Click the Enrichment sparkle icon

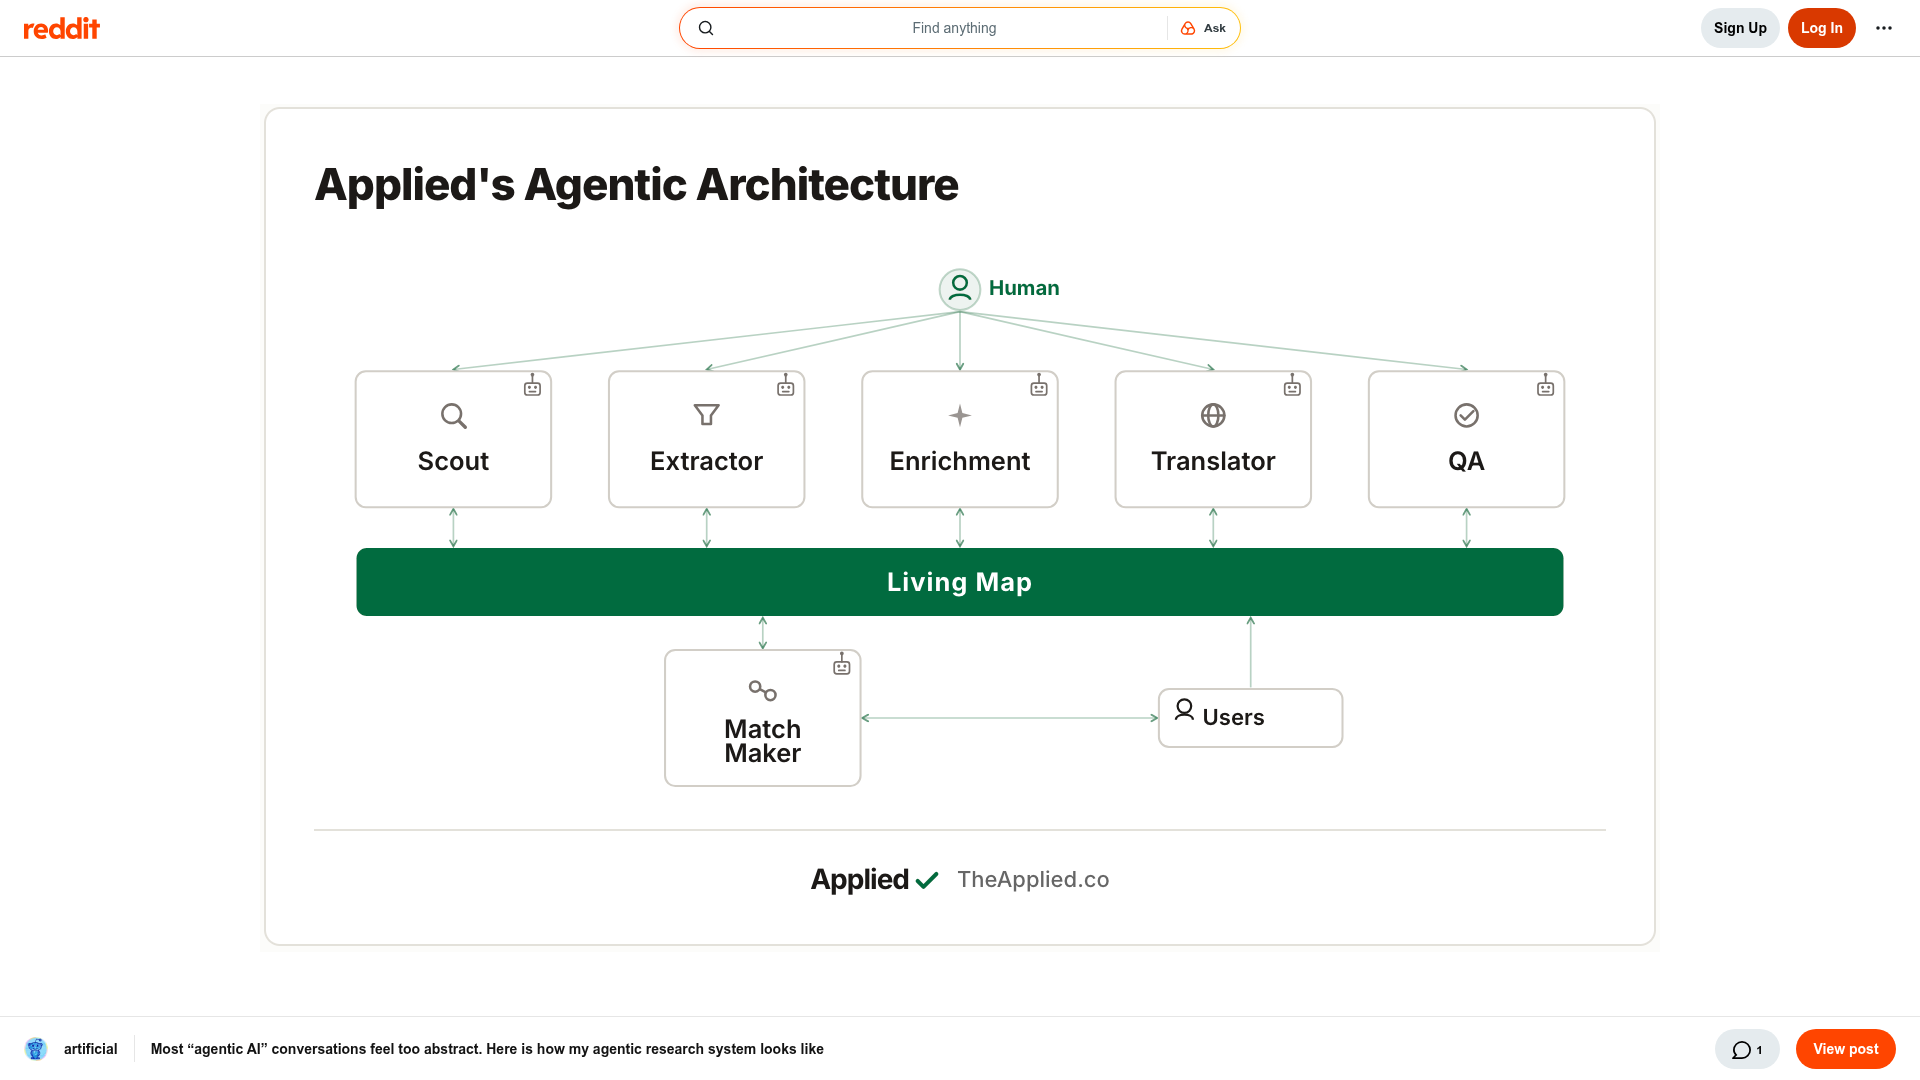[x=960, y=415]
